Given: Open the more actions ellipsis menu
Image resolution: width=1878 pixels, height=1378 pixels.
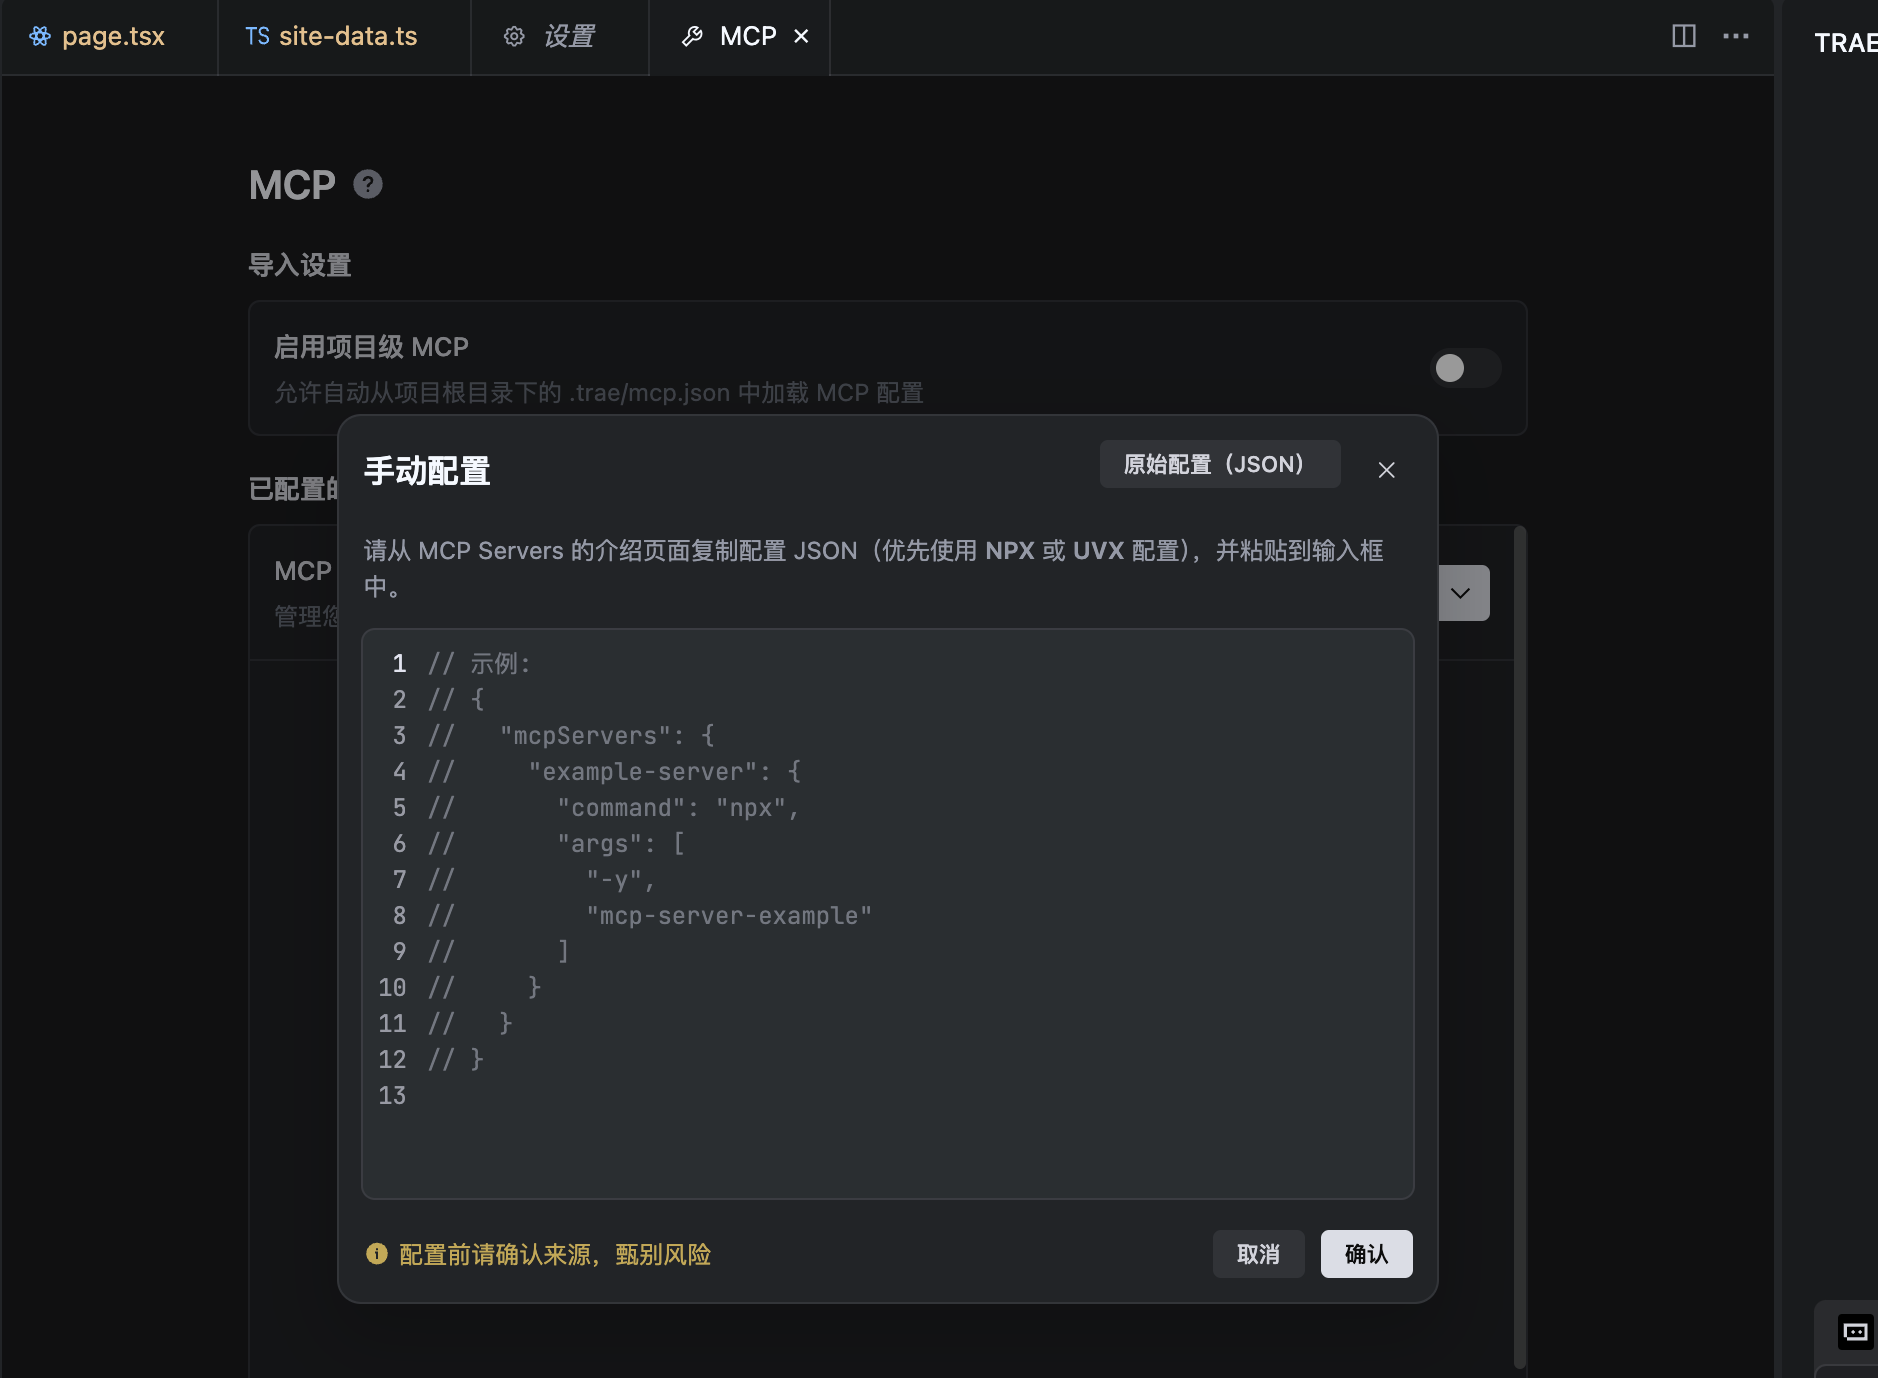Looking at the screenshot, I should tap(1736, 36).
